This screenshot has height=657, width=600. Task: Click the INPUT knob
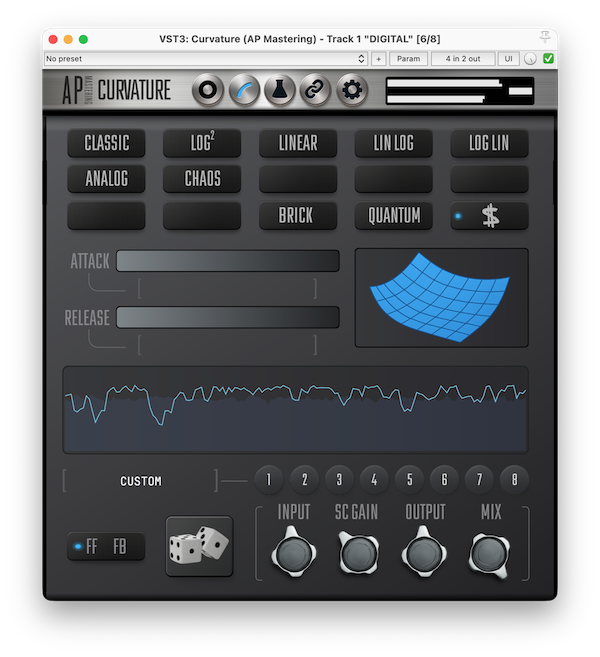(293, 553)
